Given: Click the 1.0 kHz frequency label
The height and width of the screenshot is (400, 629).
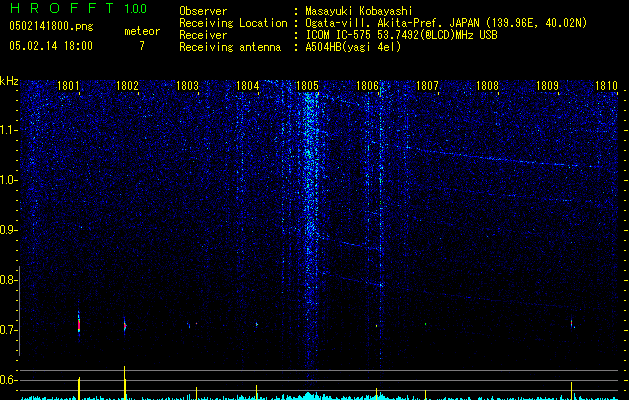Looking at the screenshot, I should click(7, 180).
